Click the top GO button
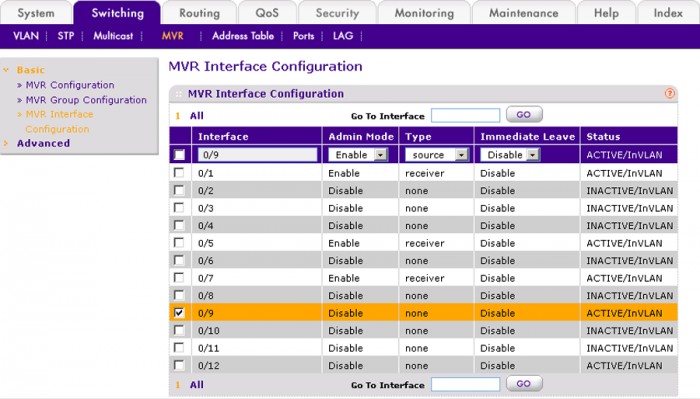The width and height of the screenshot is (700, 399). 524,115
